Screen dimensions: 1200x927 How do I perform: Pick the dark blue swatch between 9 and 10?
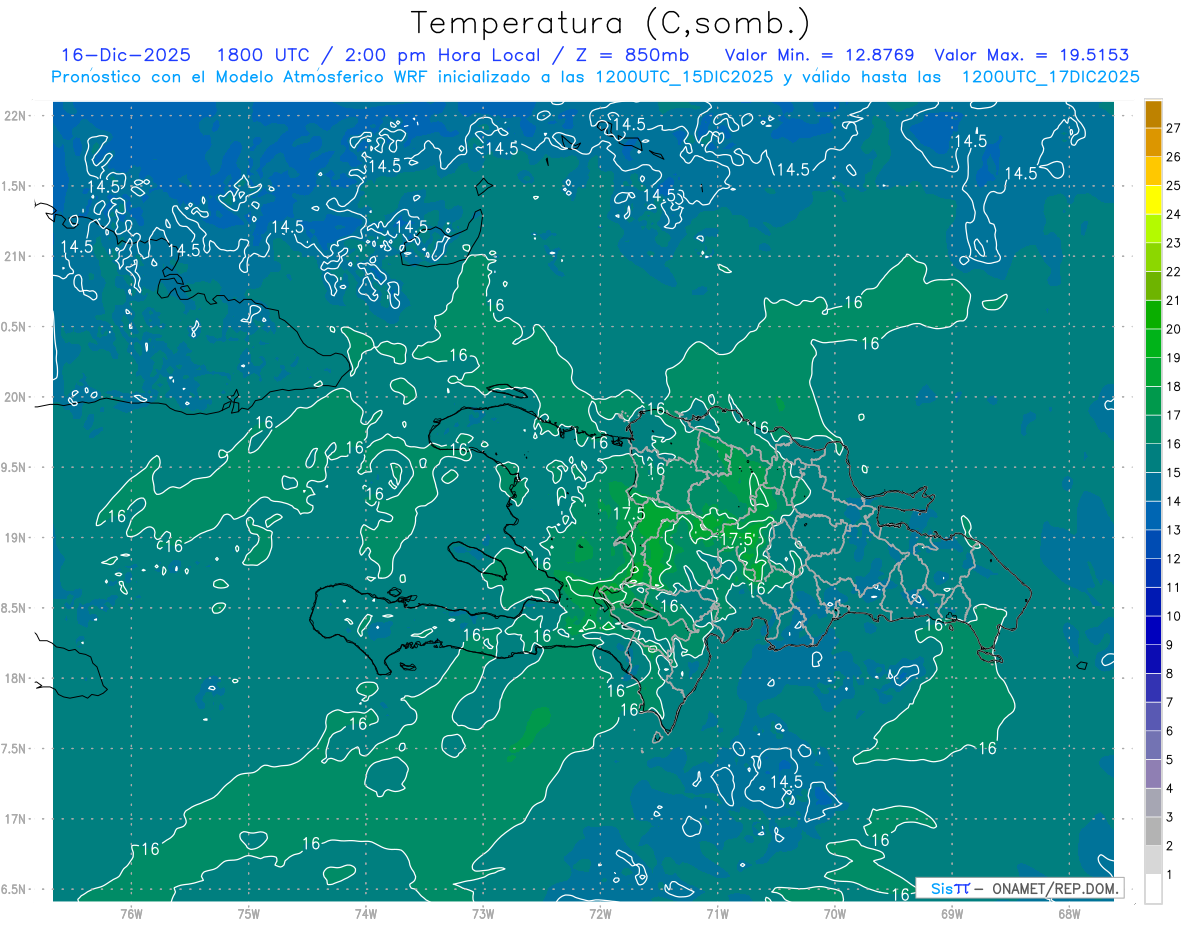click(1153, 631)
